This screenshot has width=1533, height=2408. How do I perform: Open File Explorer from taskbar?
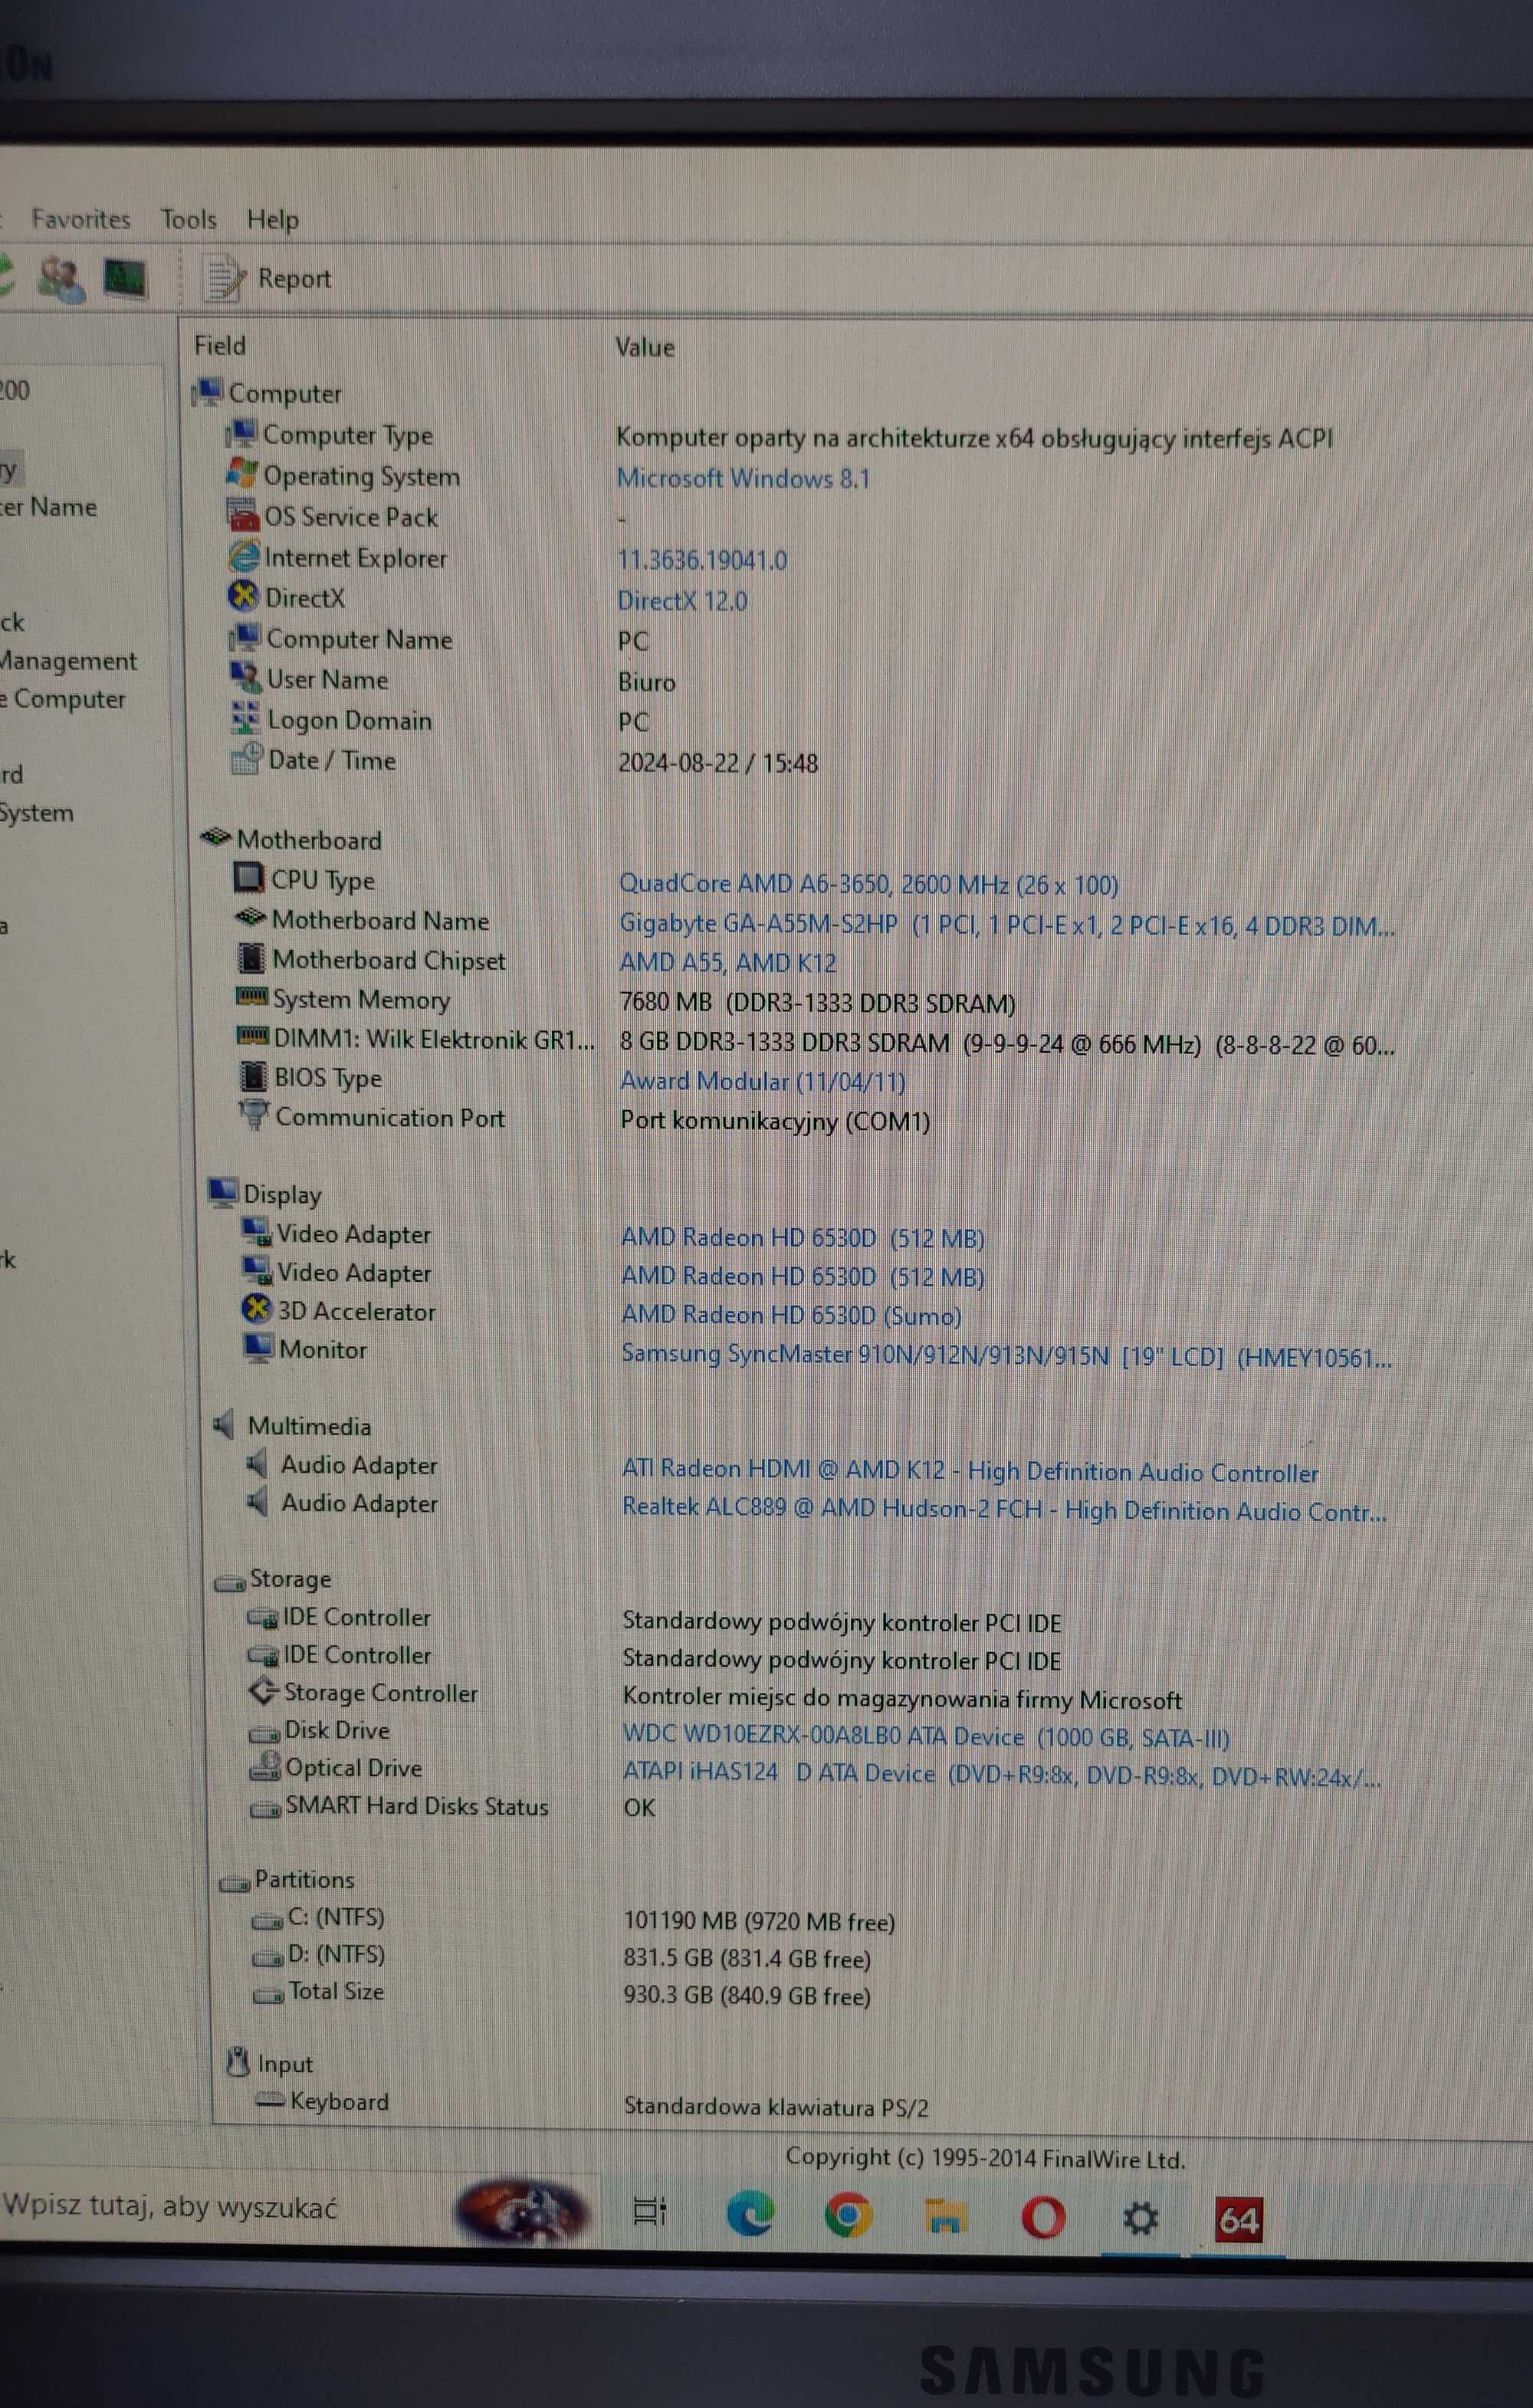coord(945,2217)
